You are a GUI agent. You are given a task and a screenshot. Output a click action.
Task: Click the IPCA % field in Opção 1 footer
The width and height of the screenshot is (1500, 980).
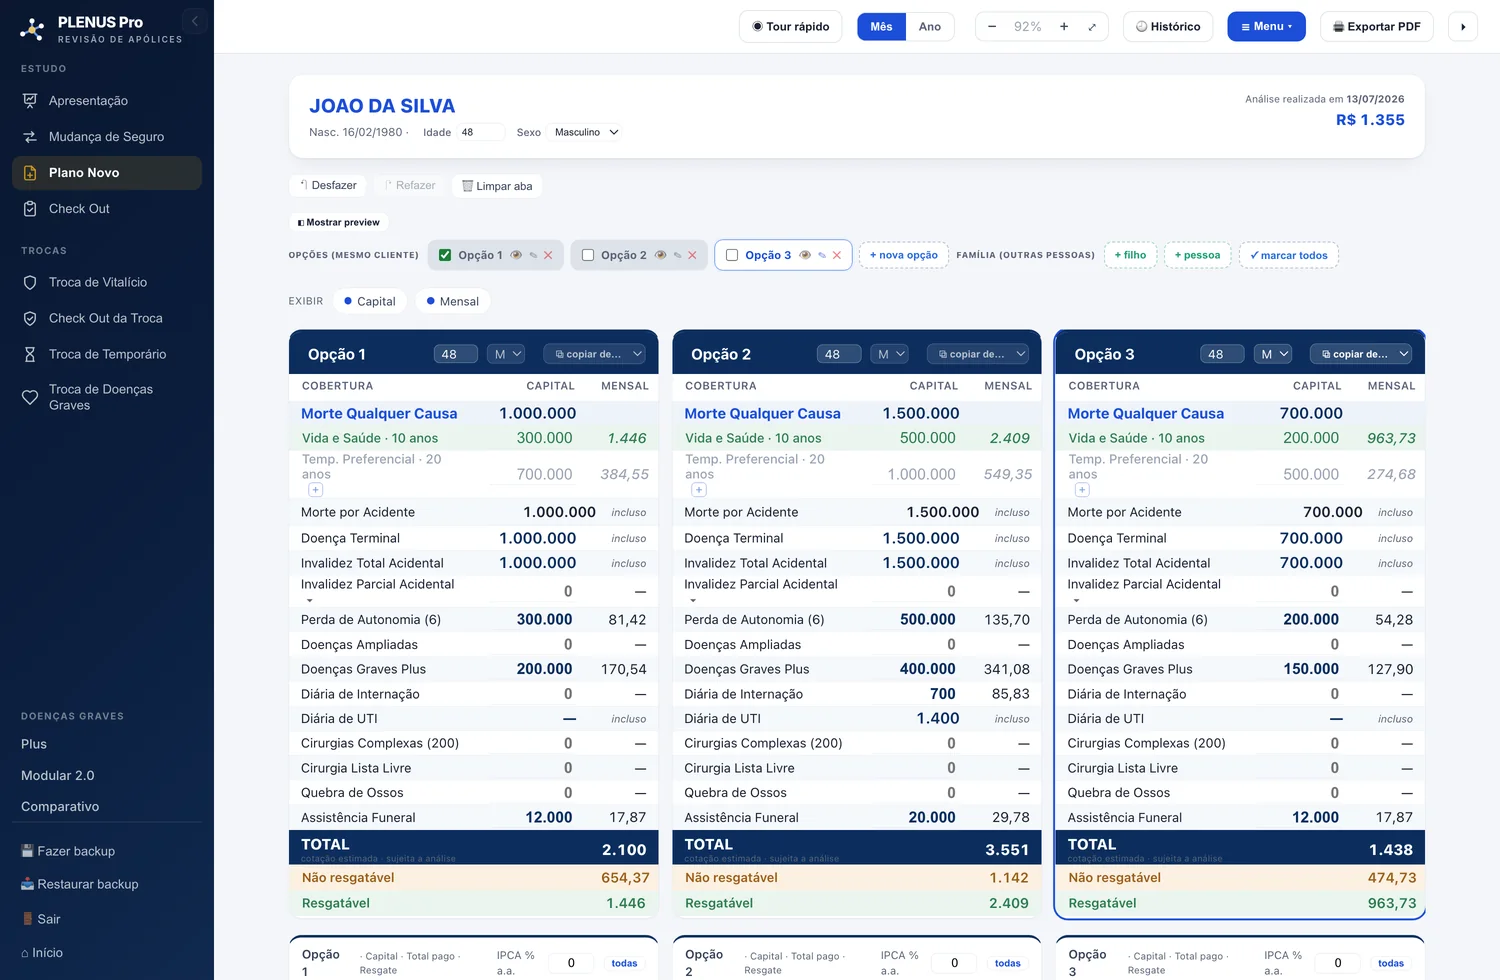pyautogui.click(x=571, y=963)
